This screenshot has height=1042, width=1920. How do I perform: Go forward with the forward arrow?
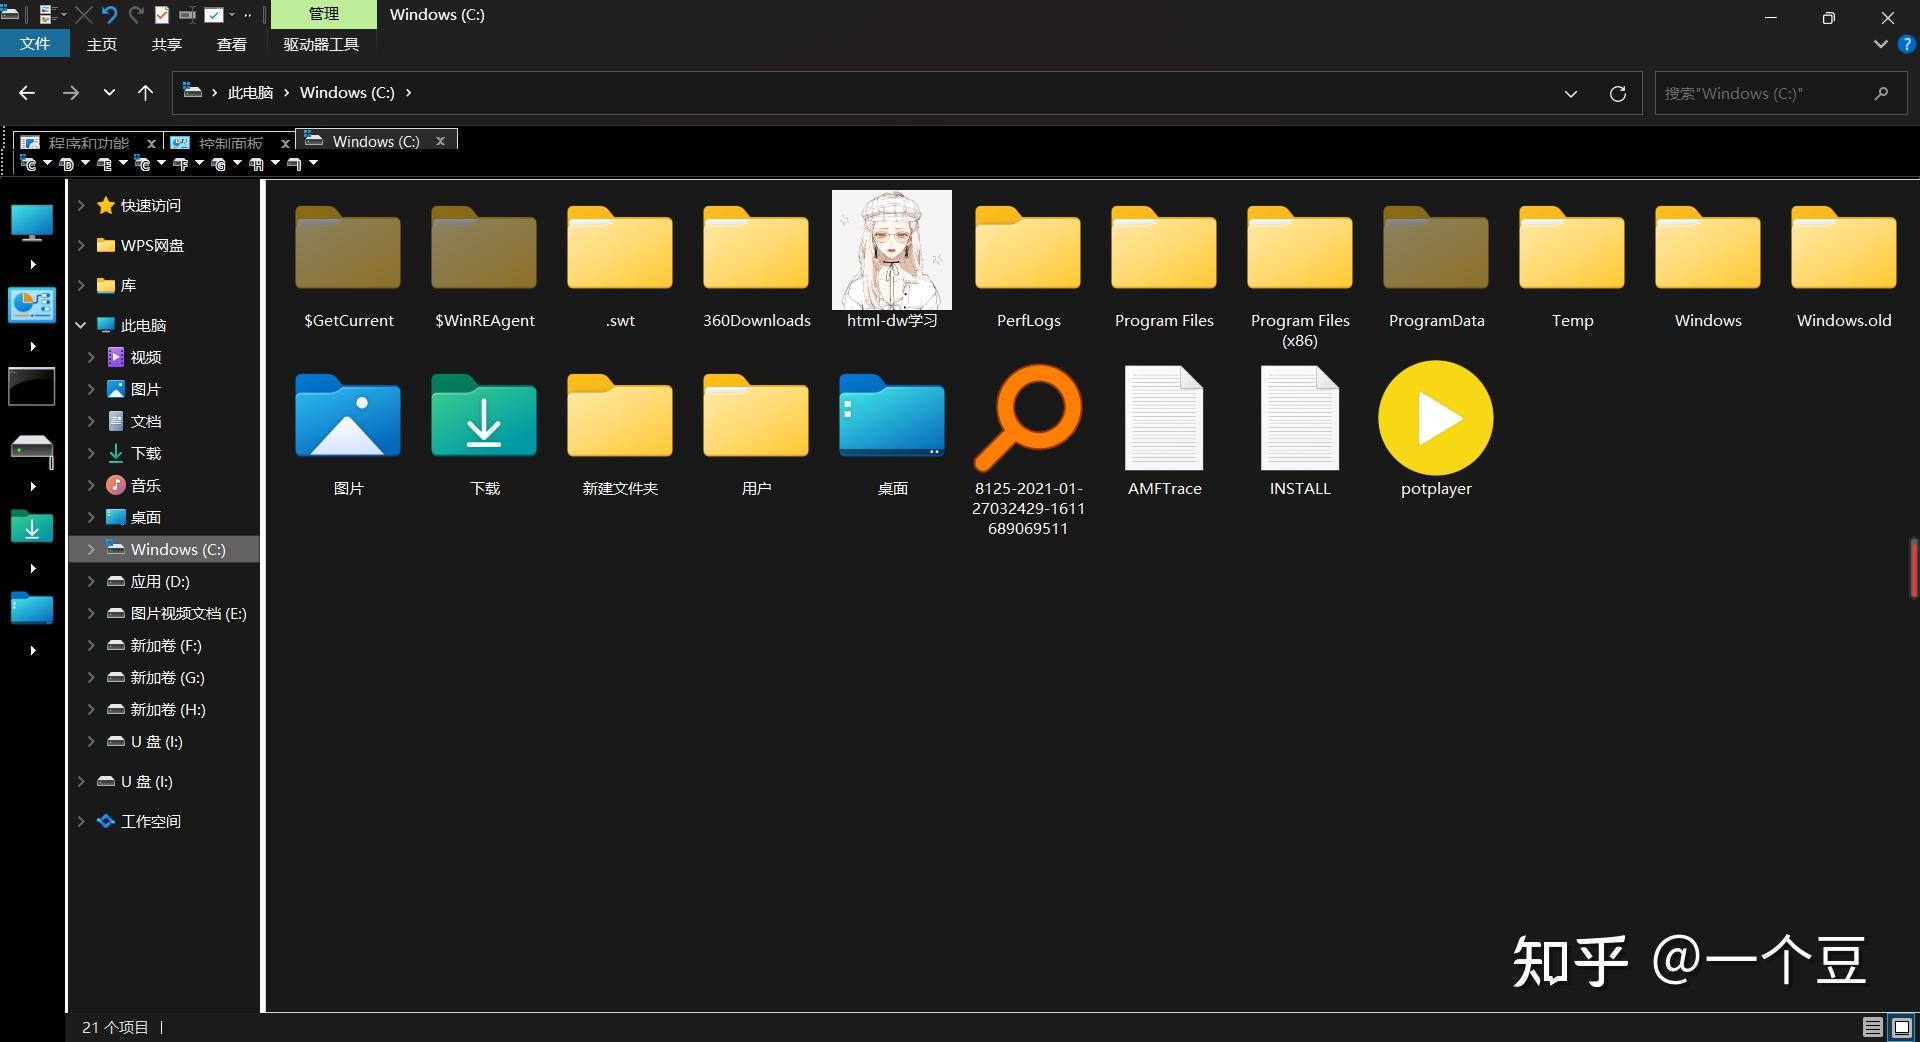click(71, 93)
